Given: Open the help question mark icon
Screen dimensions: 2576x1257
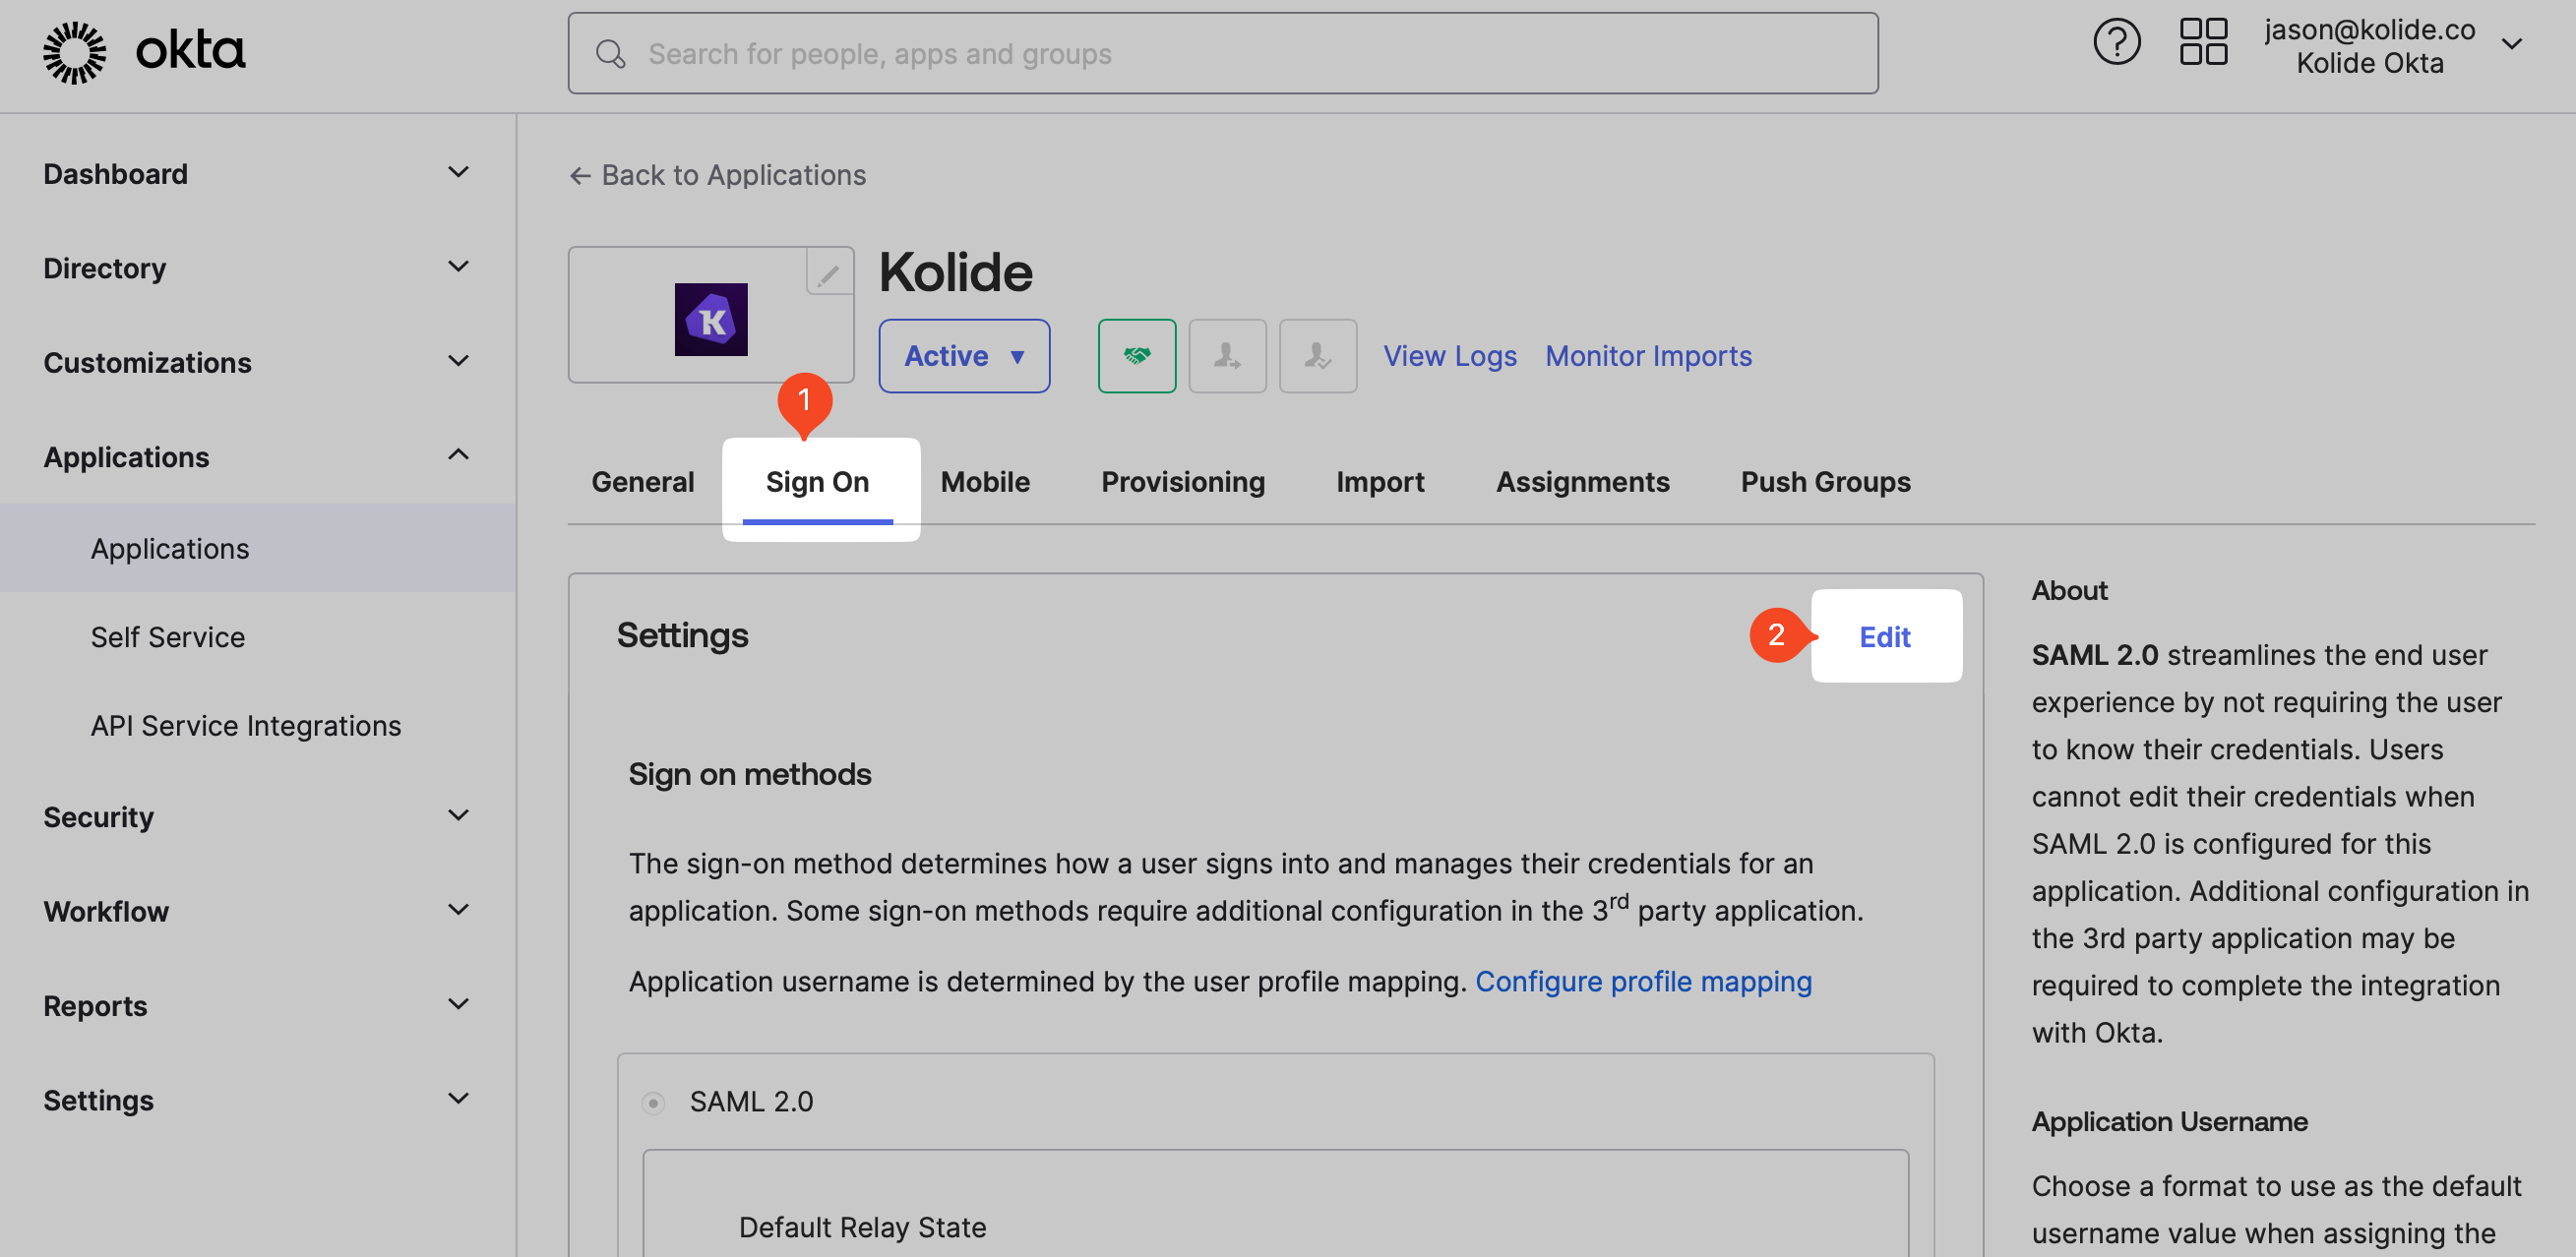Looking at the screenshot, I should point(2116,43).
